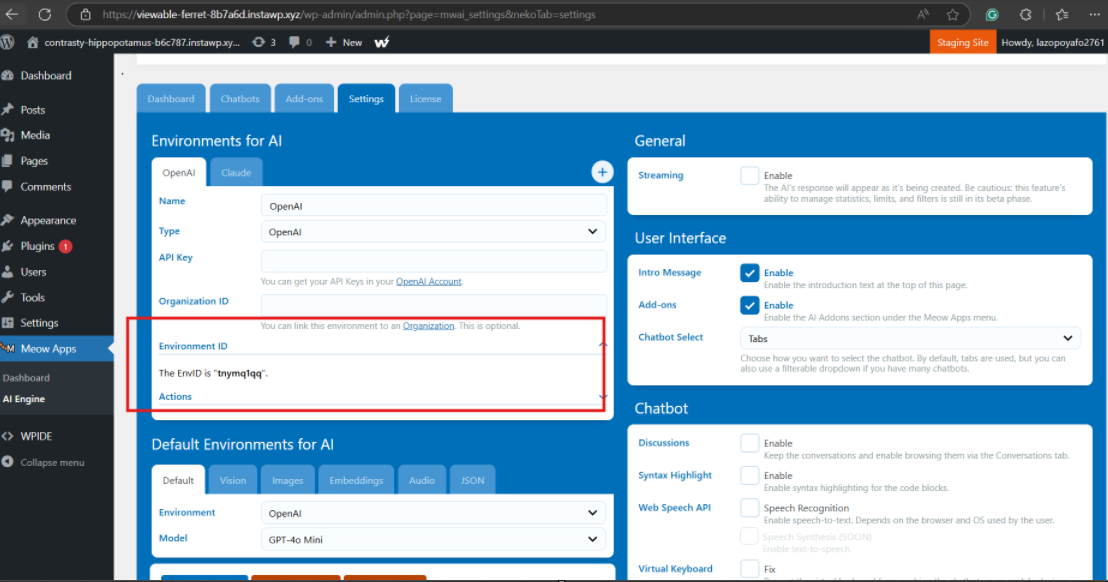The image size is (1108, 582).
Task: Collapse the Environment ID section
Action: (602, 345)
